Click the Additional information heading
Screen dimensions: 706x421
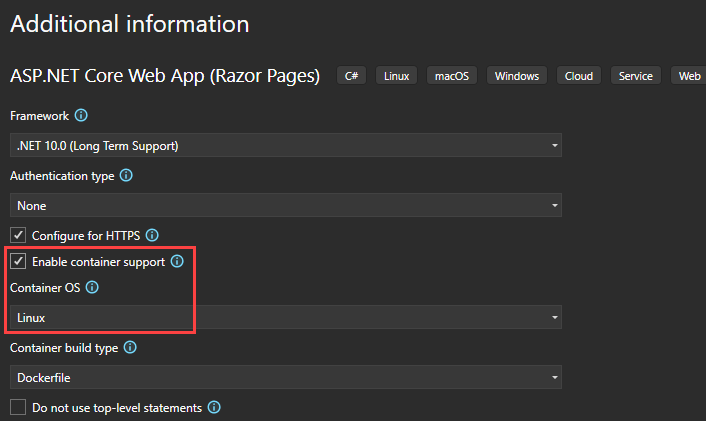[130, 24]
